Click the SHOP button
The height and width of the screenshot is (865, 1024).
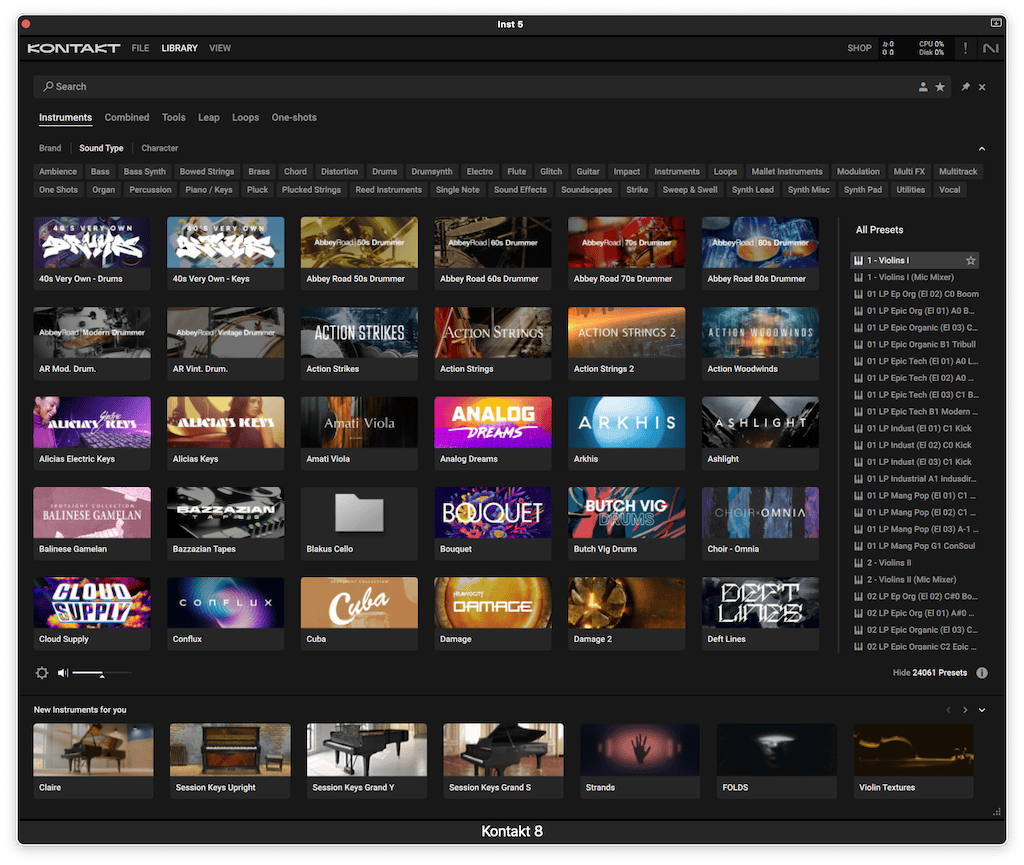coord(859,48)
